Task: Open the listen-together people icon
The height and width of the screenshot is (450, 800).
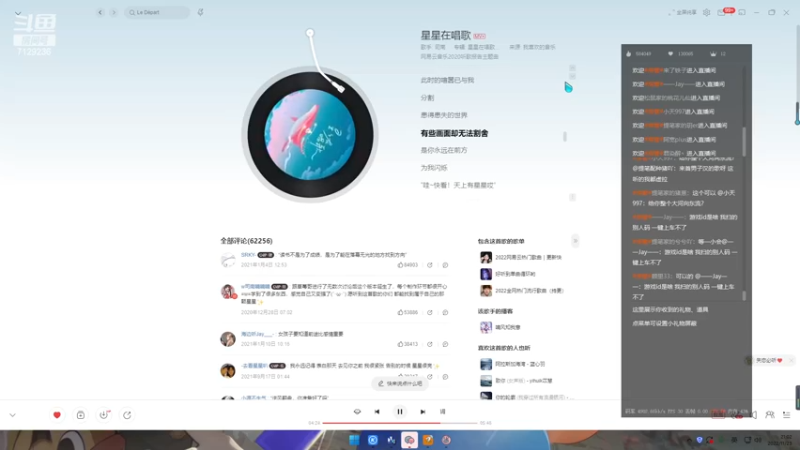Action: [770, 415]
